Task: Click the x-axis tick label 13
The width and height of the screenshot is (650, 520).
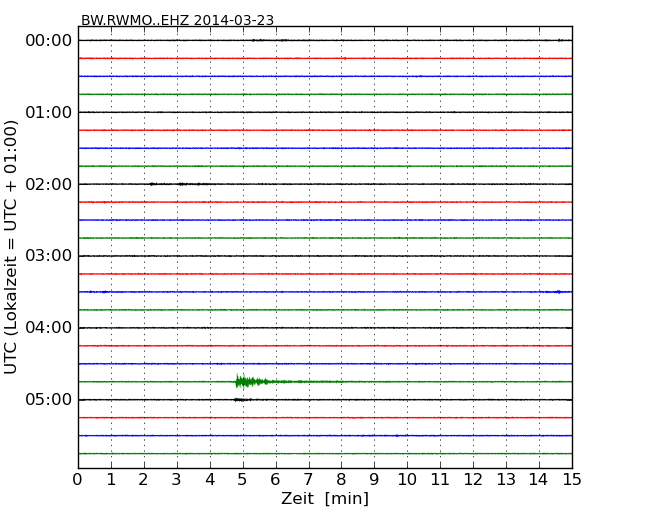Action: pyautogui.click(x=506, y=480)
